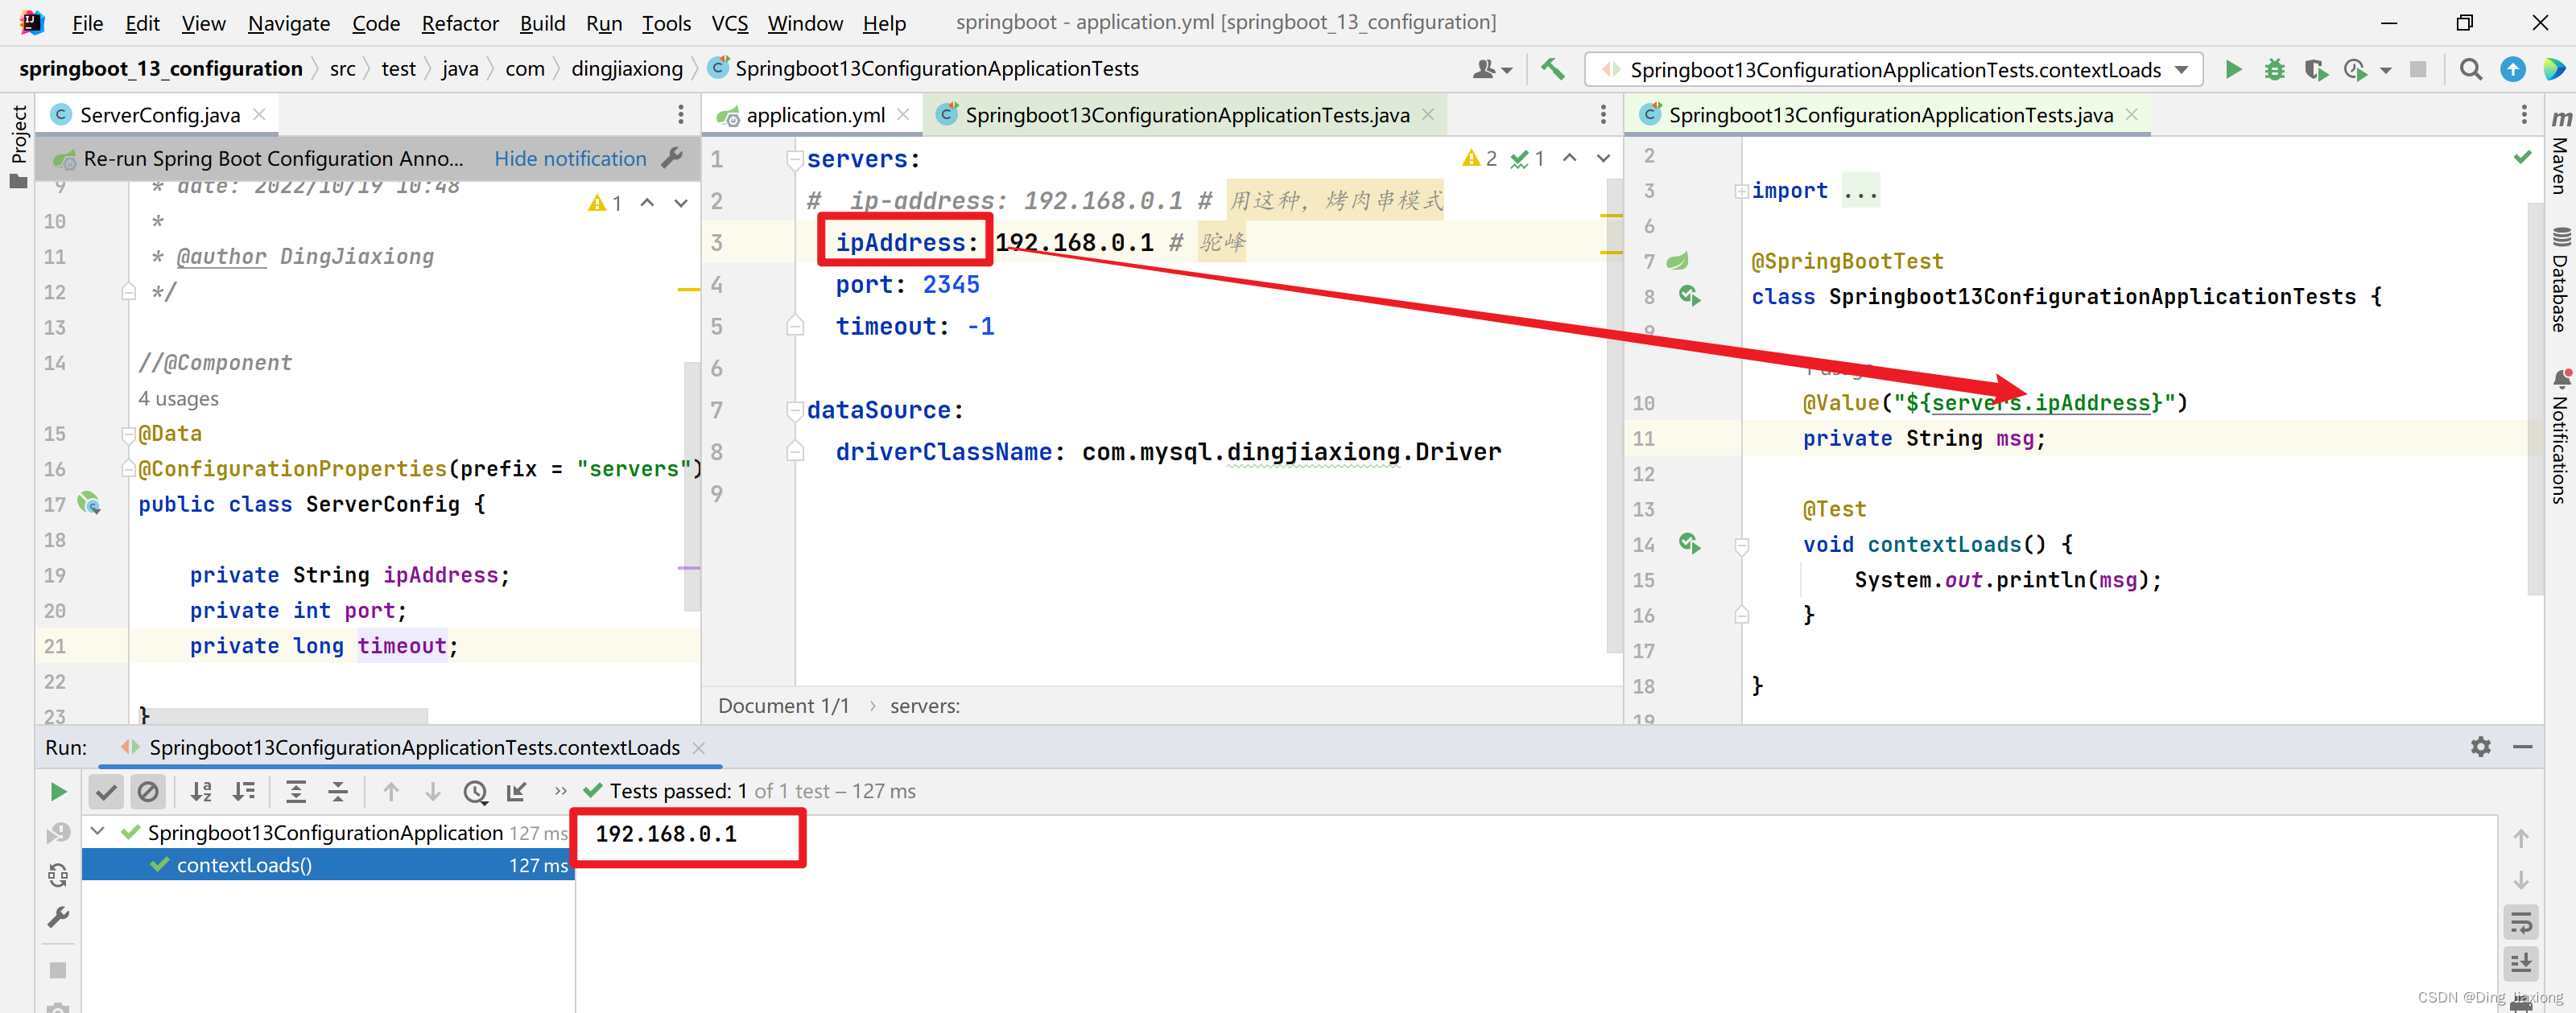Select the ServerConfig.java tab
The height and width of the screenshot is (1013, 2576).
[x=159, y=115]
